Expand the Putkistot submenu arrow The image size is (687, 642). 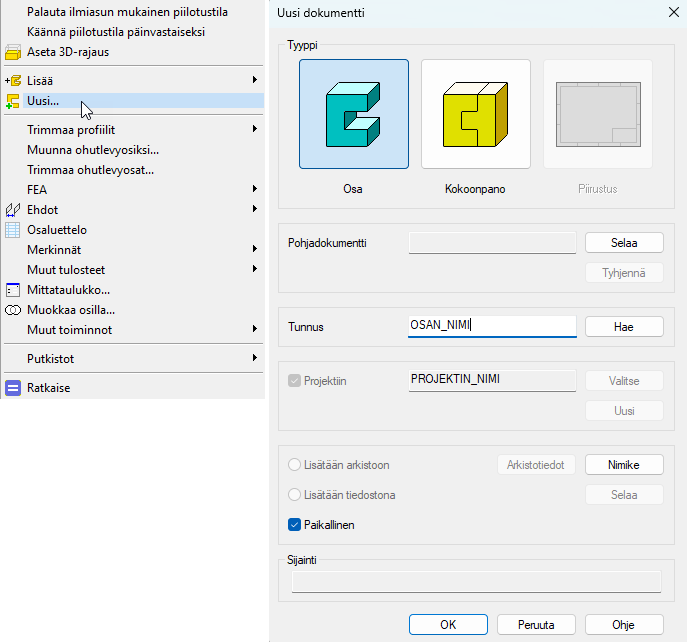point(255,358)
